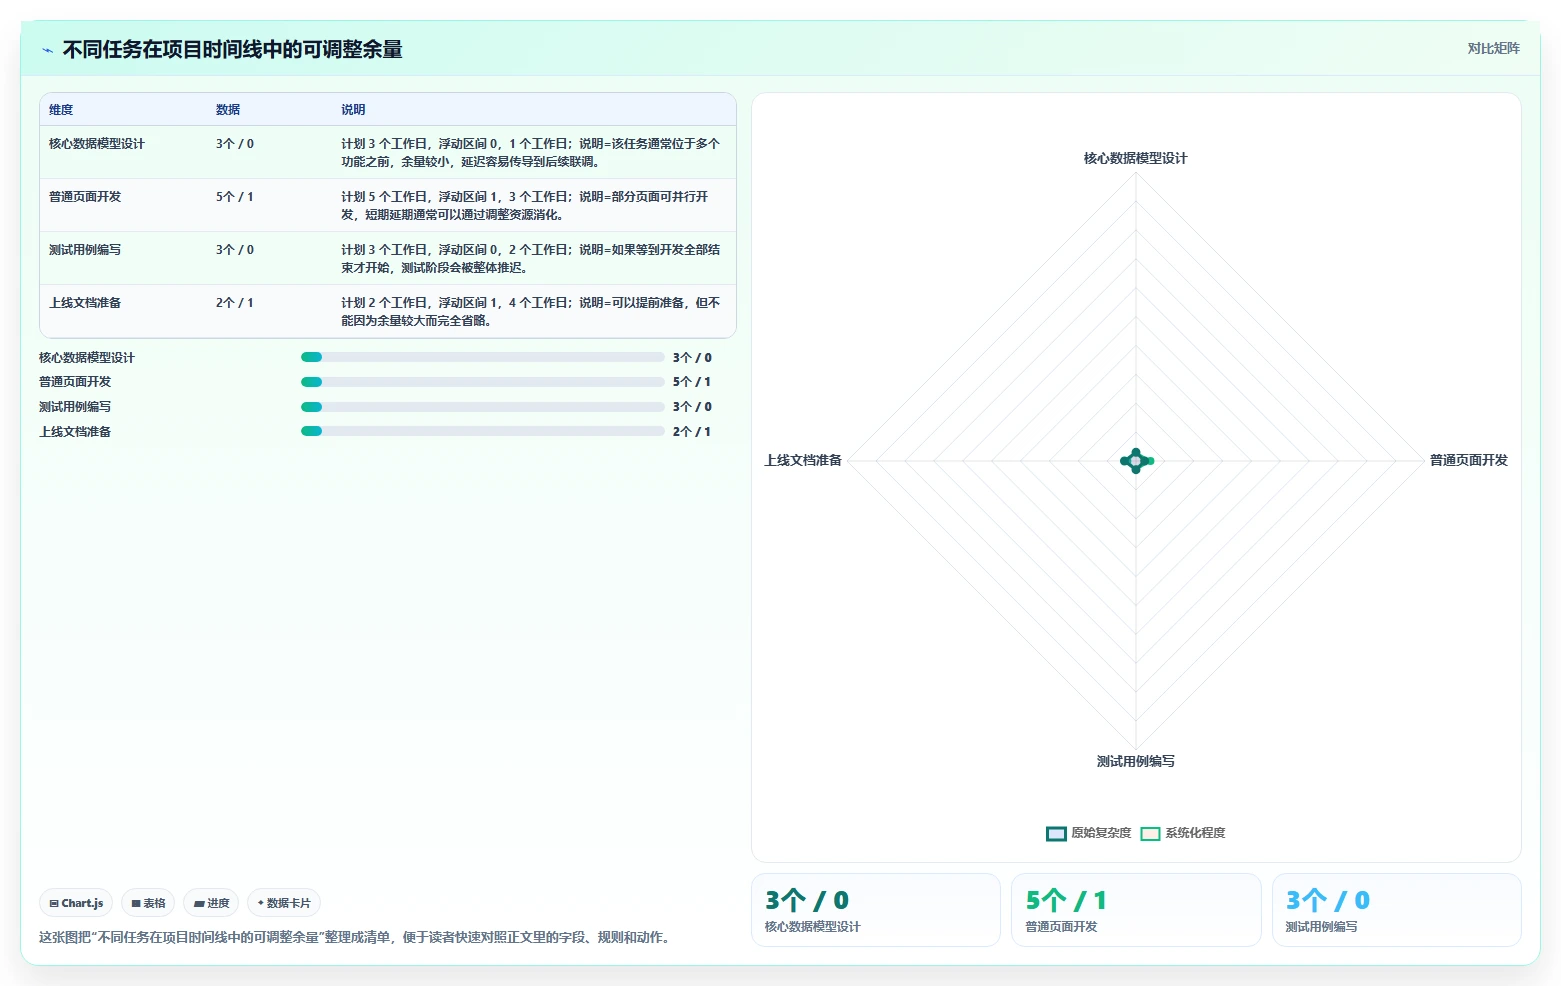Click the 测试用例编写 progress bar
Image resolution: width=1561 pixels, height=986 pixels.
click(482, 407)
